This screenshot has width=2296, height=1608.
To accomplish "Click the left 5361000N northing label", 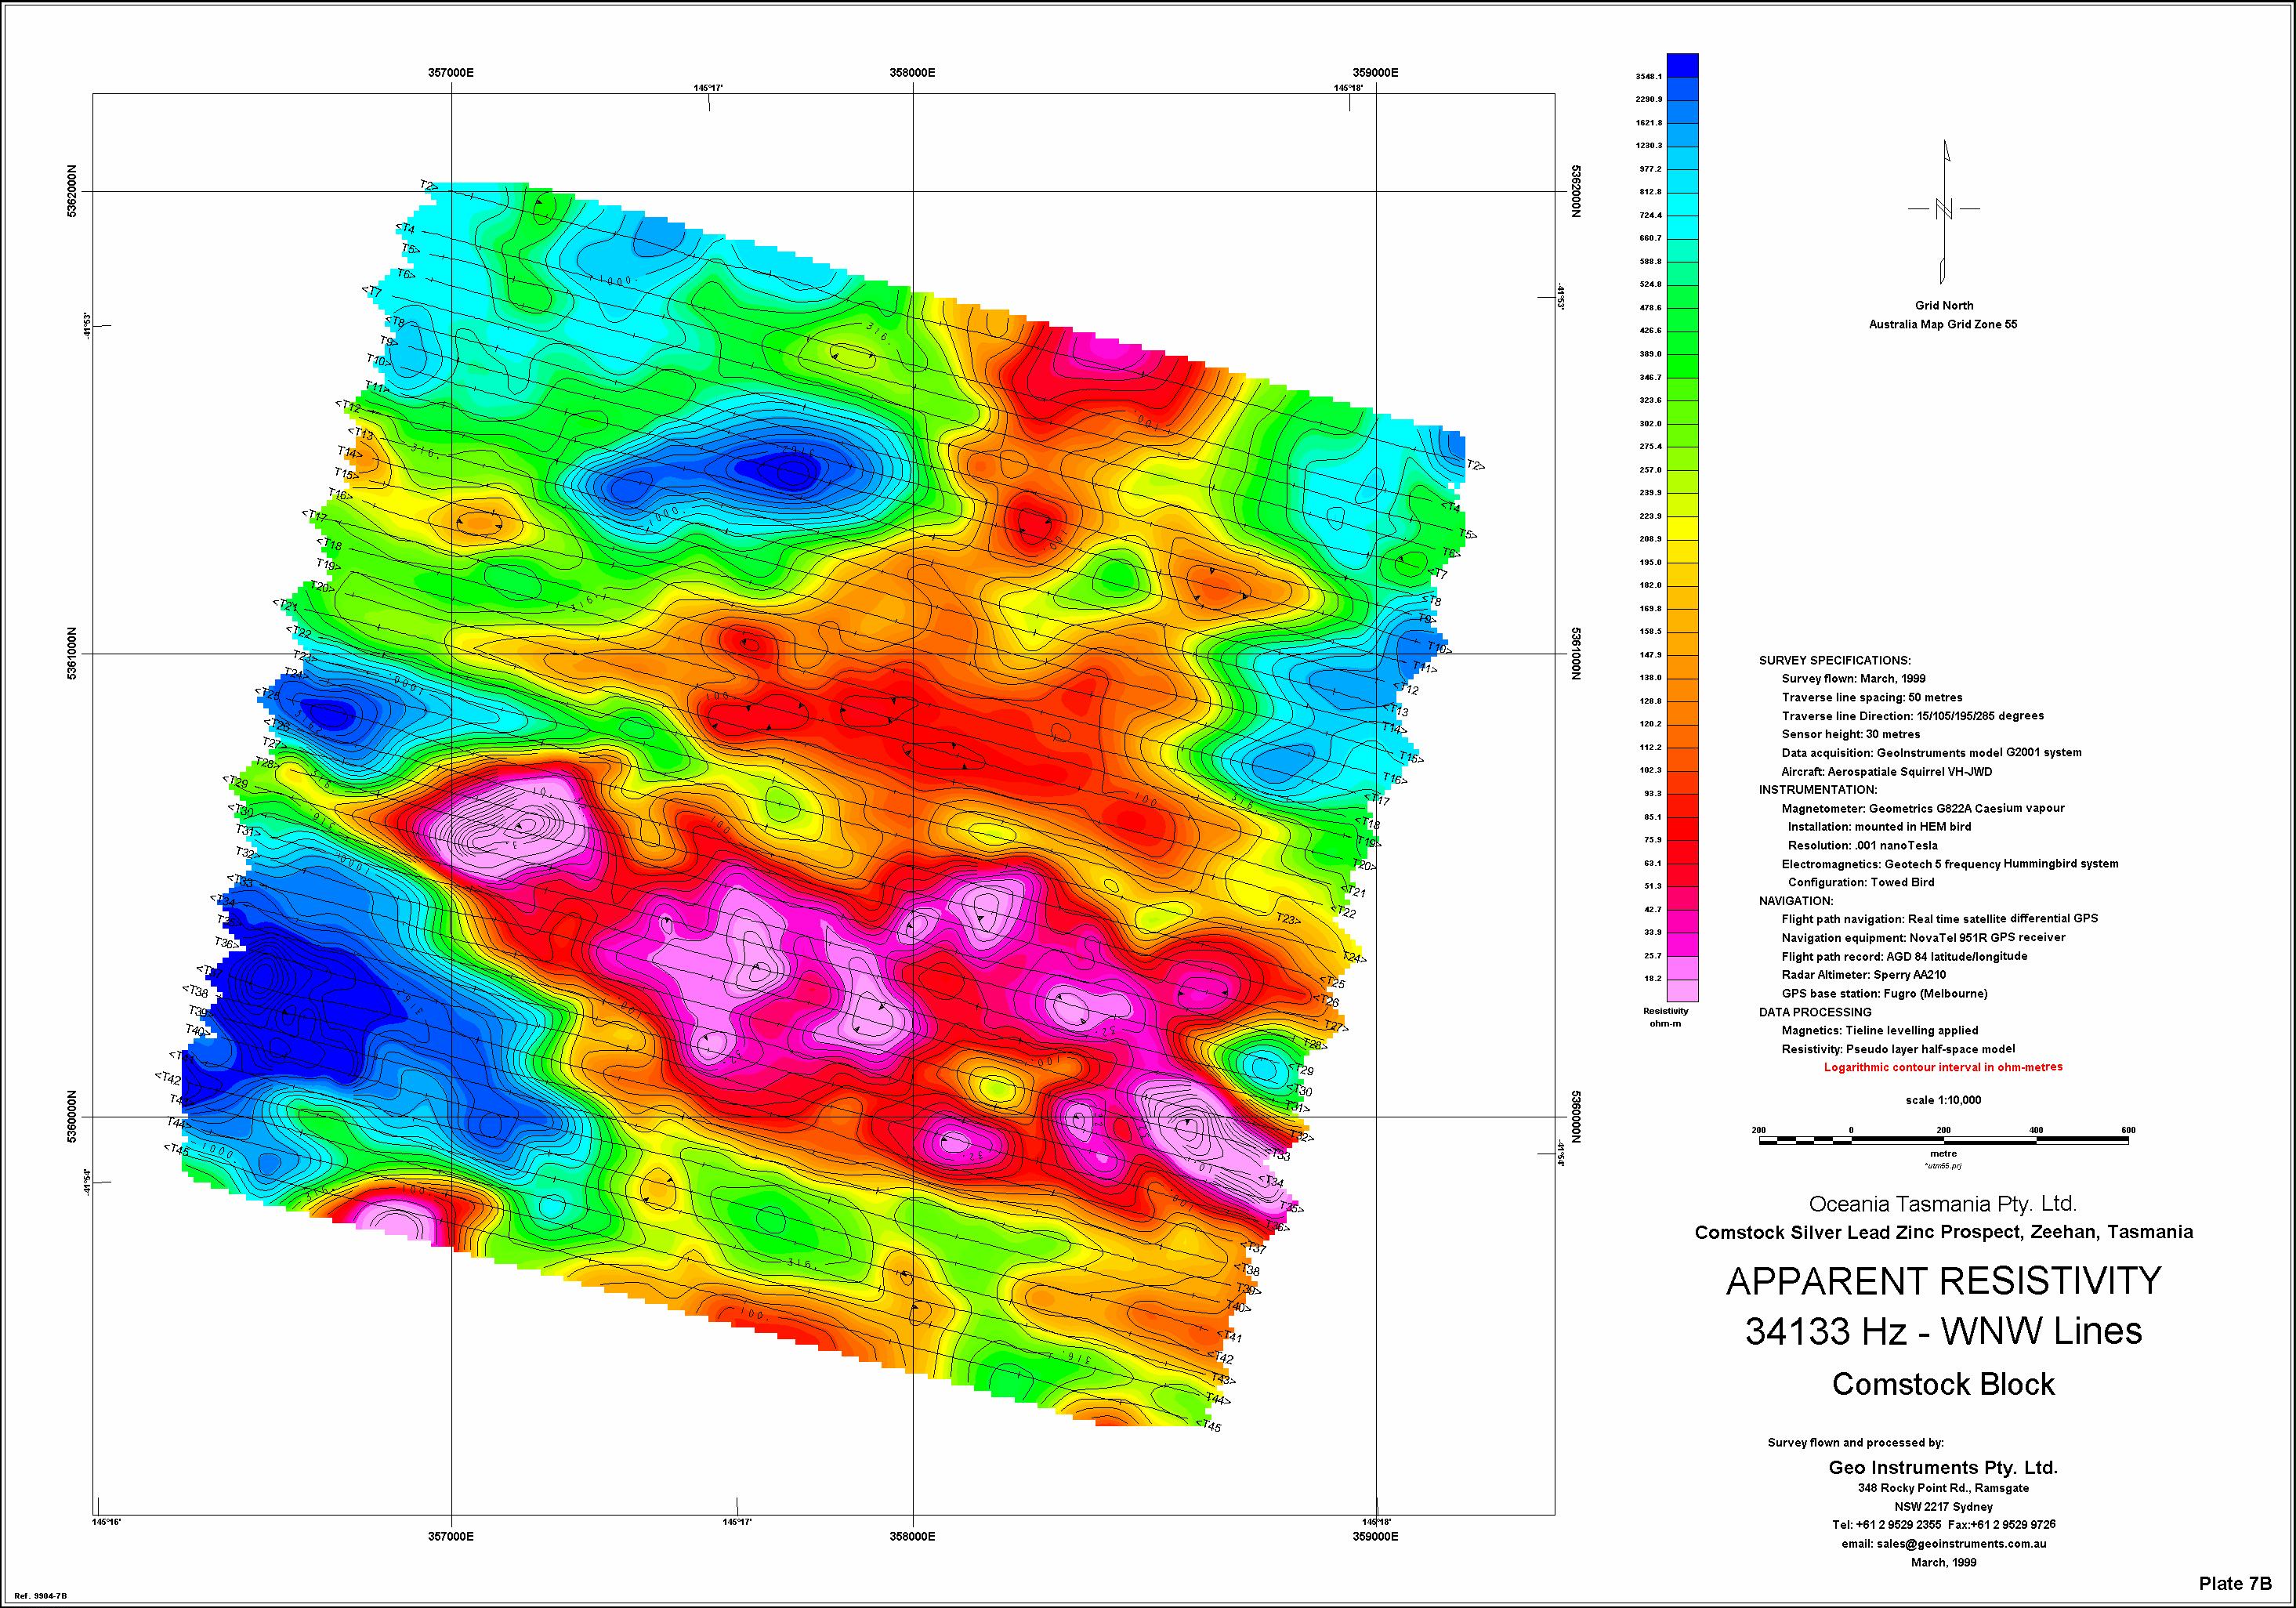I will [72, 654].
